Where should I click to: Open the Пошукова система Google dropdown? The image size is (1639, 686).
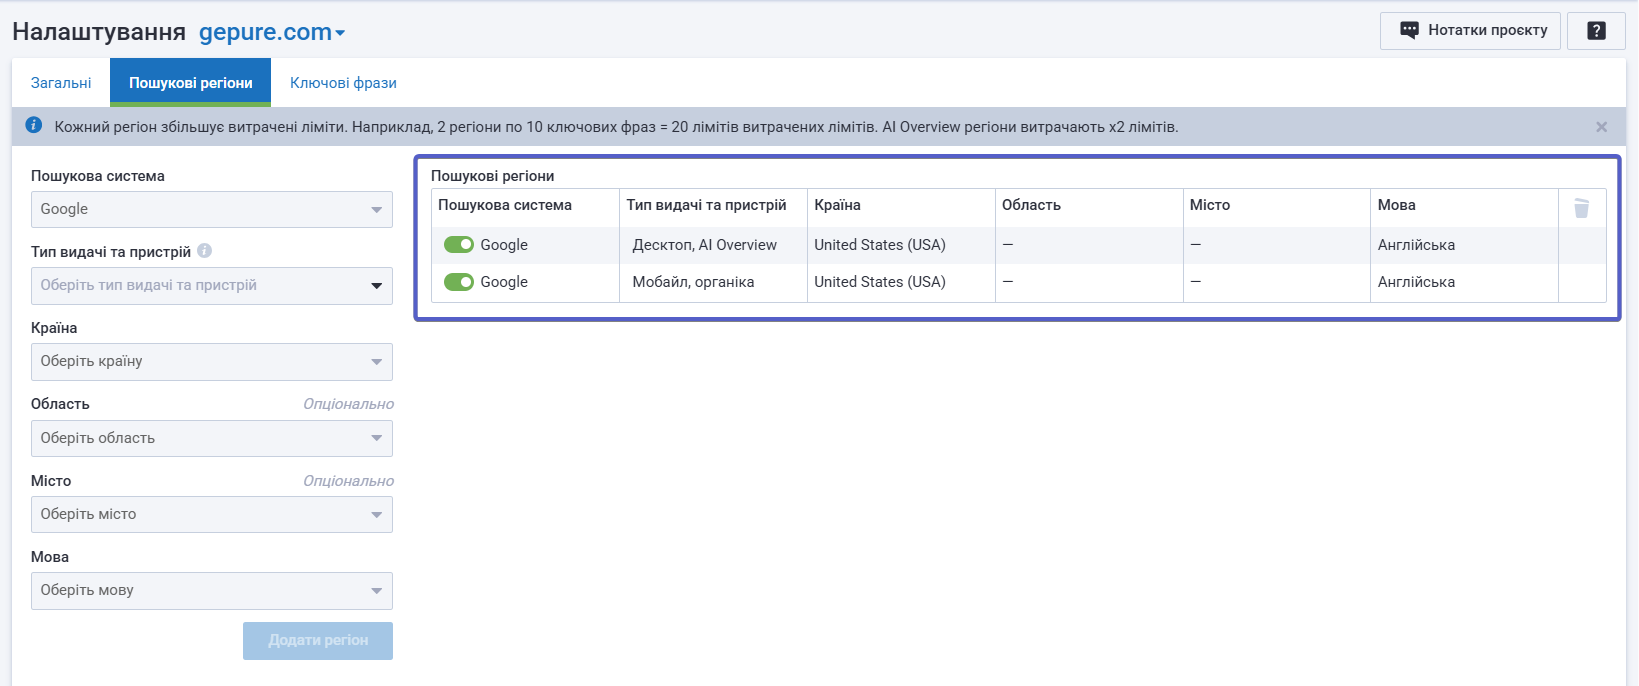click(x=211, y=210)
